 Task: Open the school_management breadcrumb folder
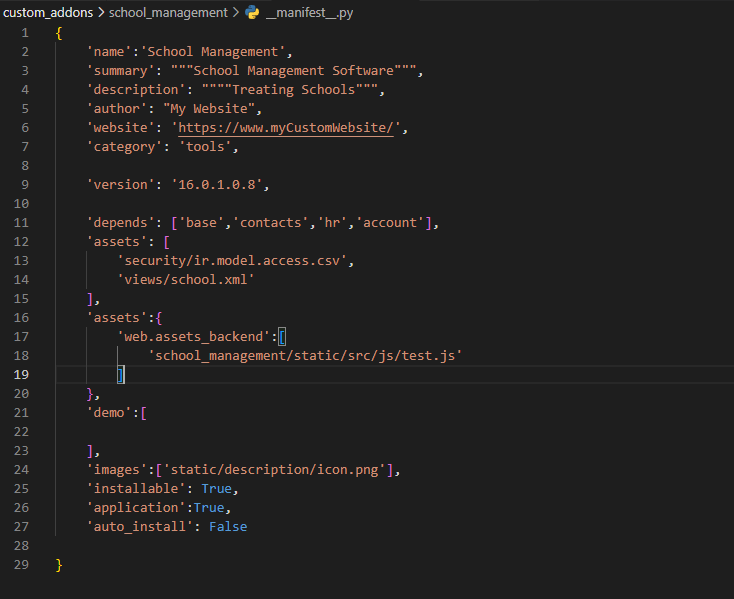pyautogui.click(x=168, y=13)
